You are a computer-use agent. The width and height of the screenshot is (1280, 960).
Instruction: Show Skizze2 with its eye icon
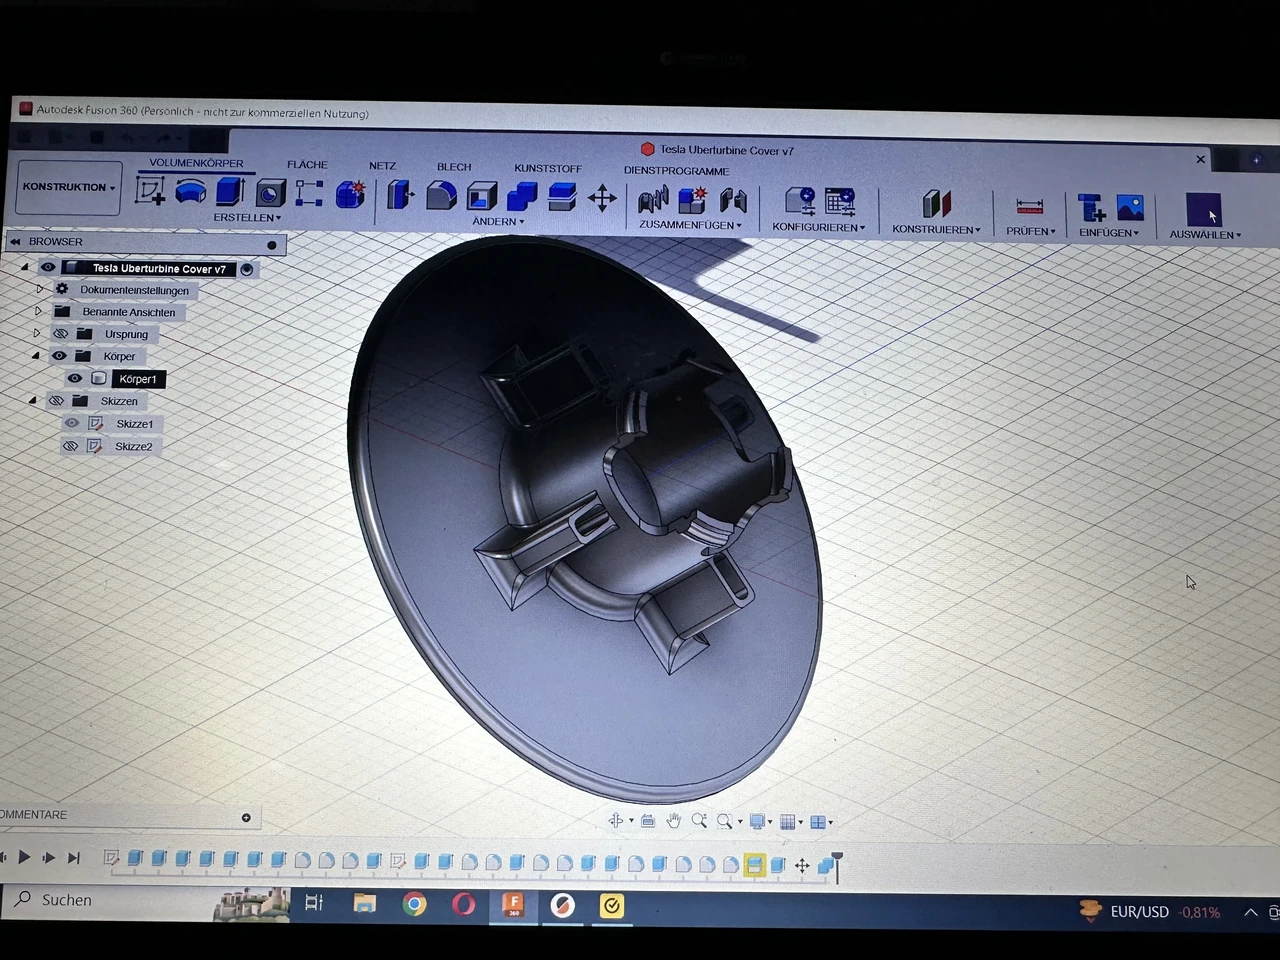(x=70, y=446)
